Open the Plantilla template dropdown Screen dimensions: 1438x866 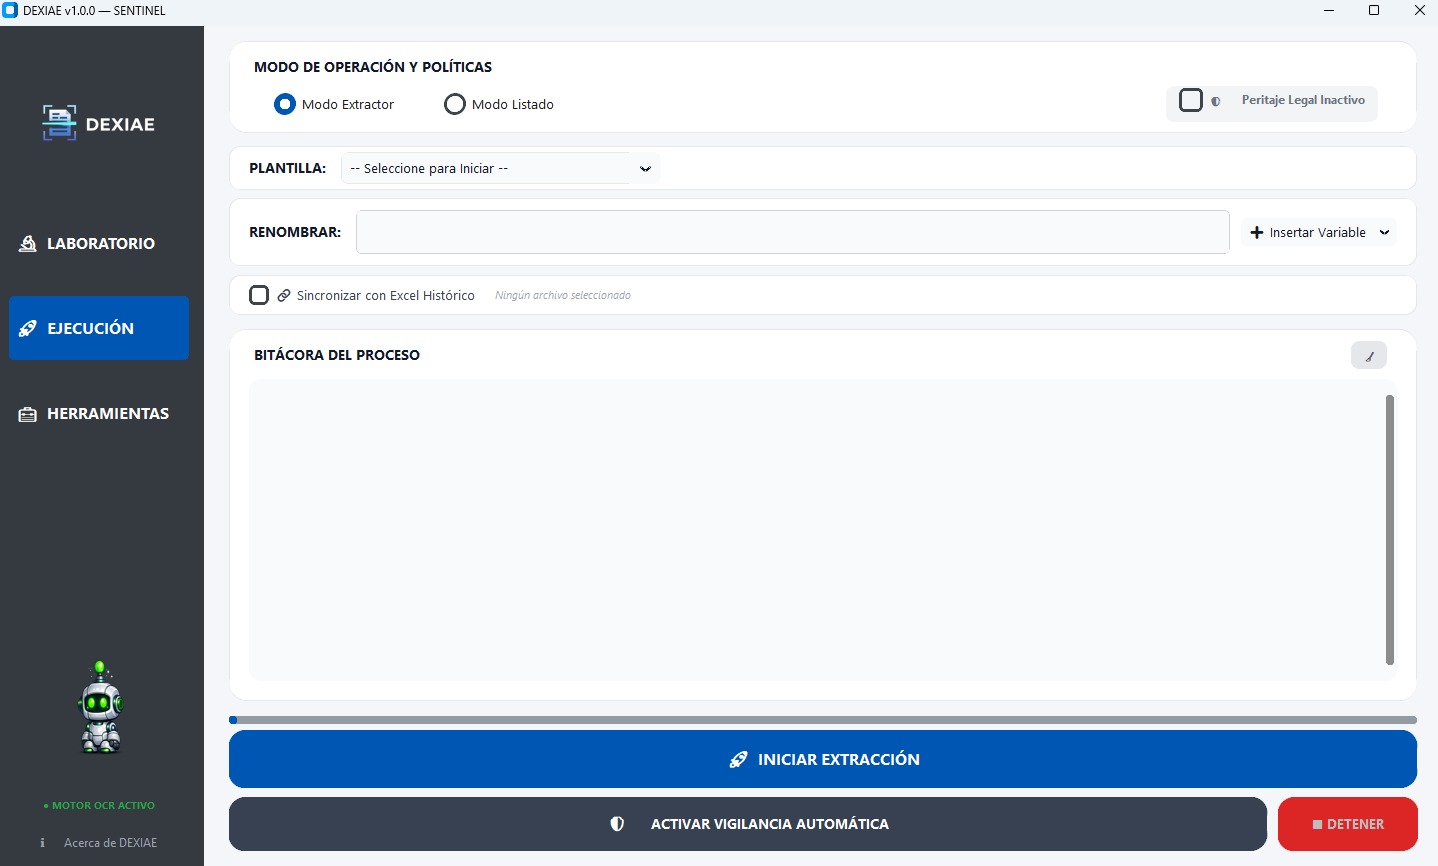coord(500,168)
